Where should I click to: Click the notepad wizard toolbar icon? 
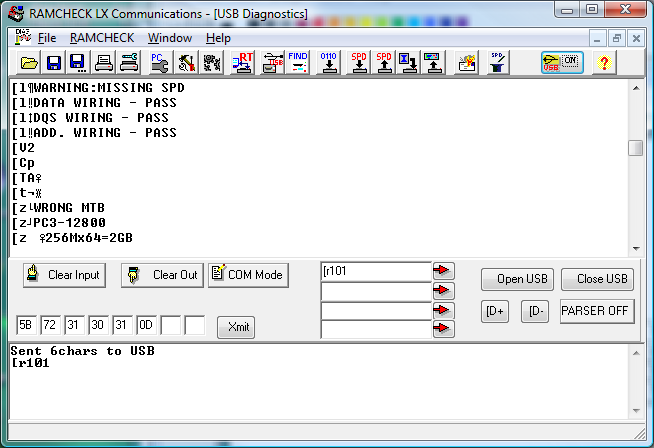pos(466,63)
